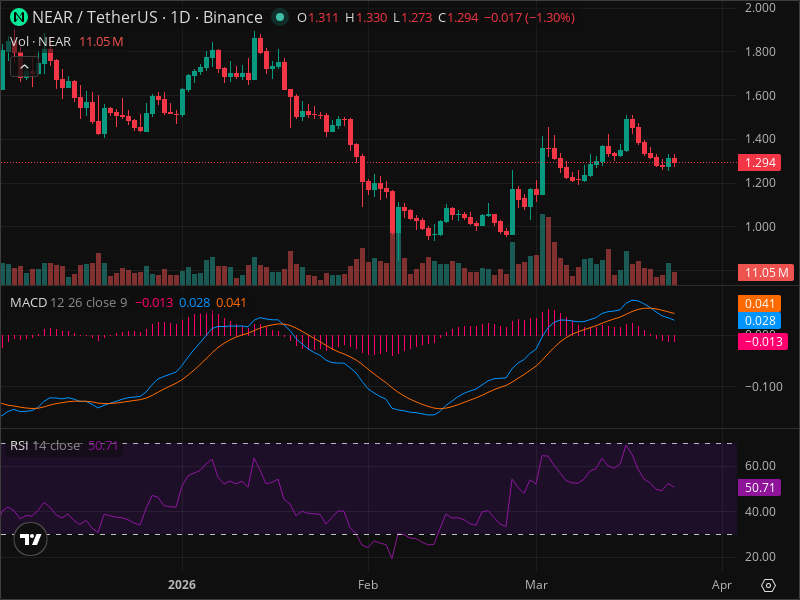This screenshot has width=800, height=600.
Task: Click the open price O1.311 in header
Action: pyautogui.click(x=317, y=18)
